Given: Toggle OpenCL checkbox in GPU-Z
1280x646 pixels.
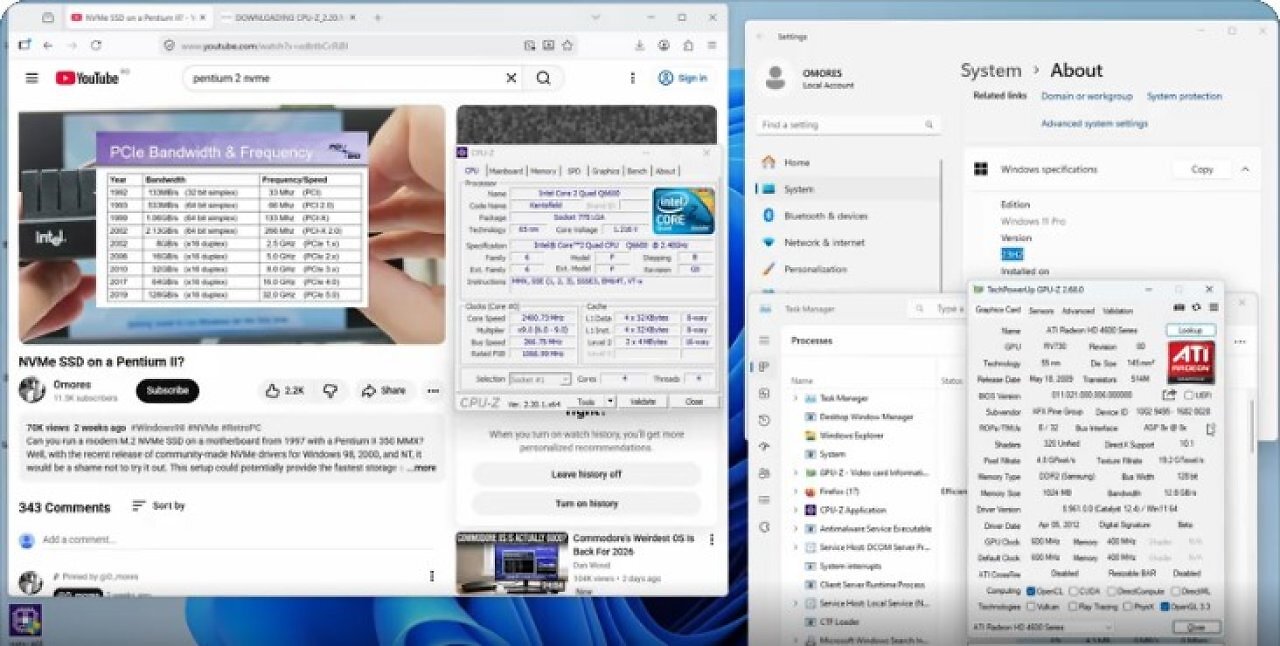Looking at the screenshot, I should coord(1031,591).
